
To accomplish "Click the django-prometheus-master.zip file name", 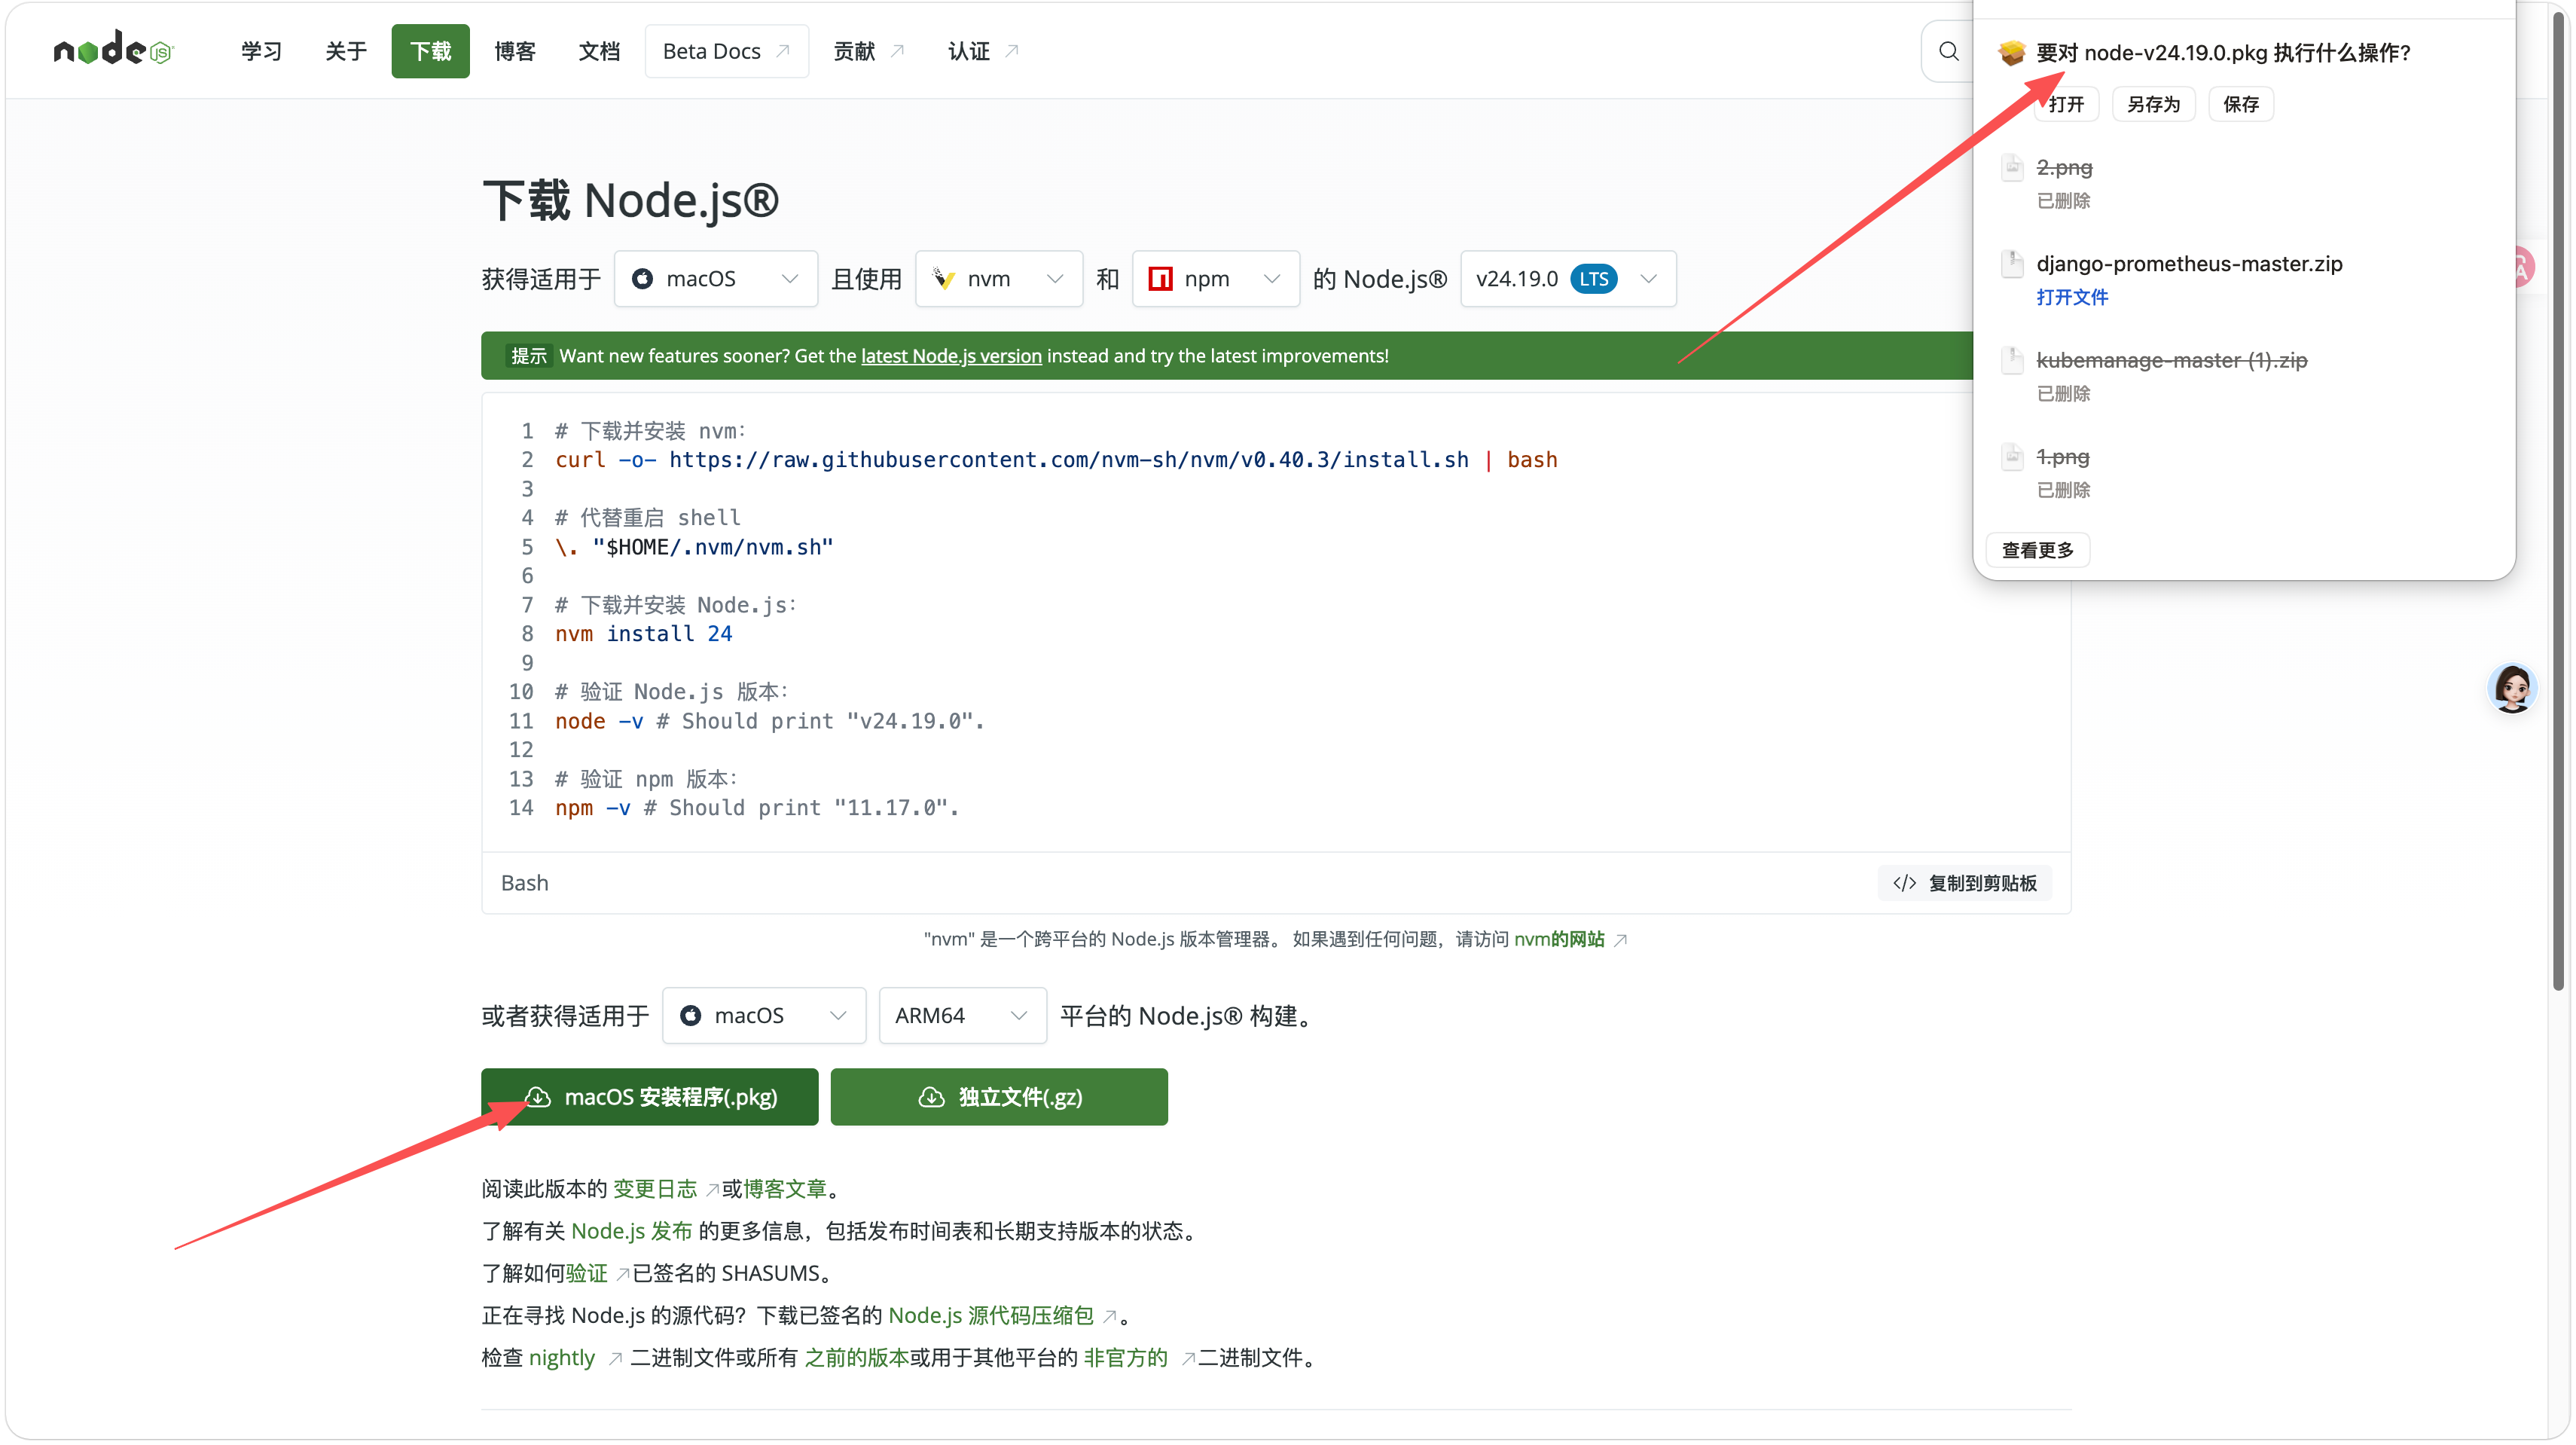I will (2189, 263).
